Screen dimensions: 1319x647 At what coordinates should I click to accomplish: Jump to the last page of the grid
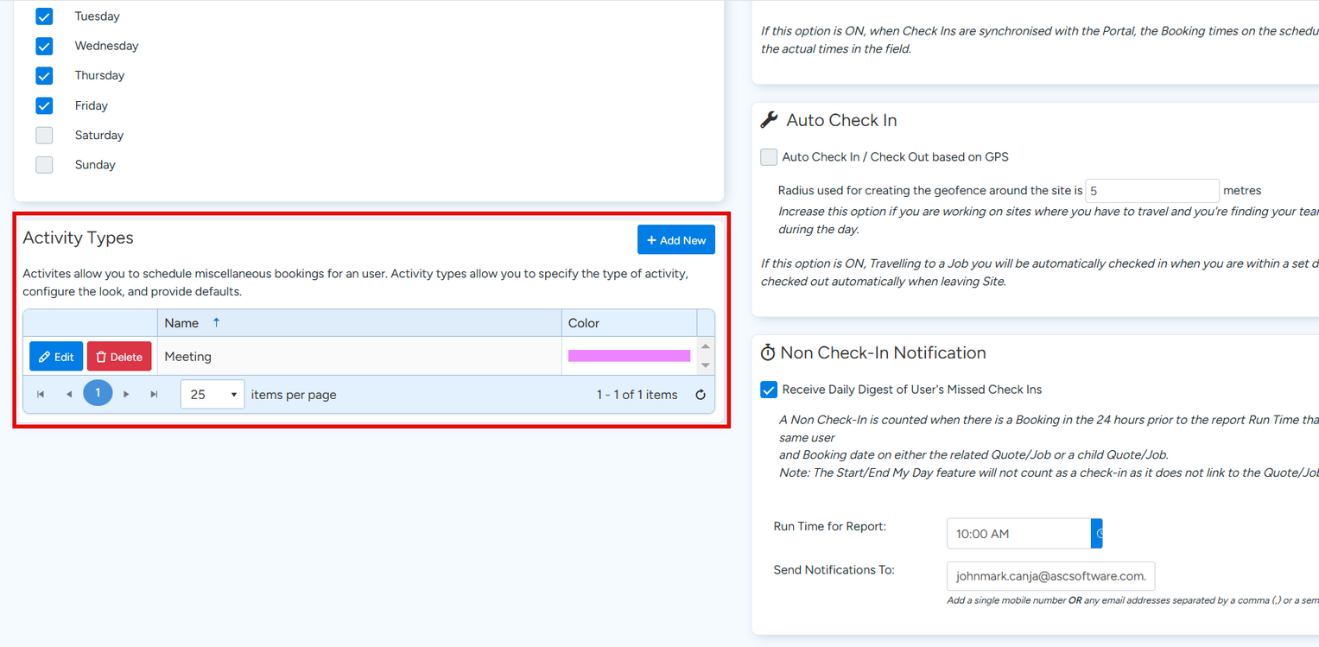[x=154, y=395]
